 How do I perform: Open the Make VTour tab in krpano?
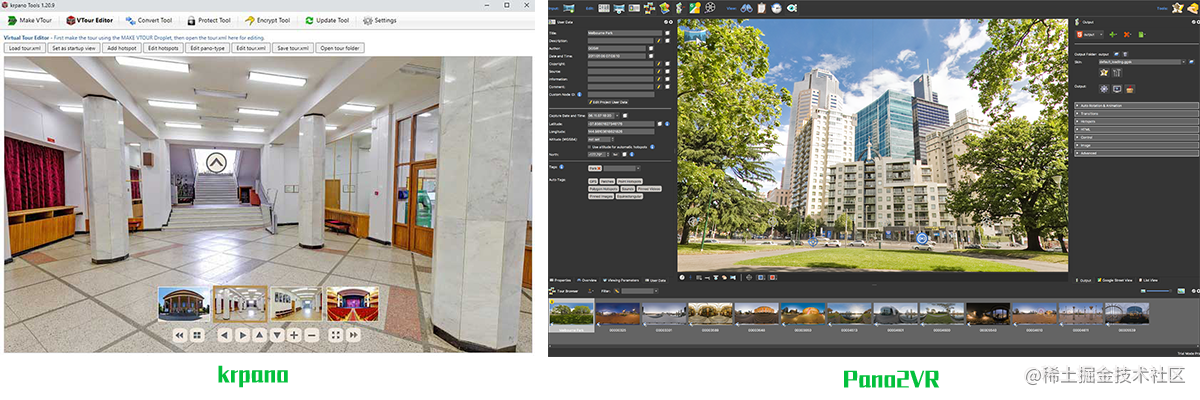coord(29,20)
